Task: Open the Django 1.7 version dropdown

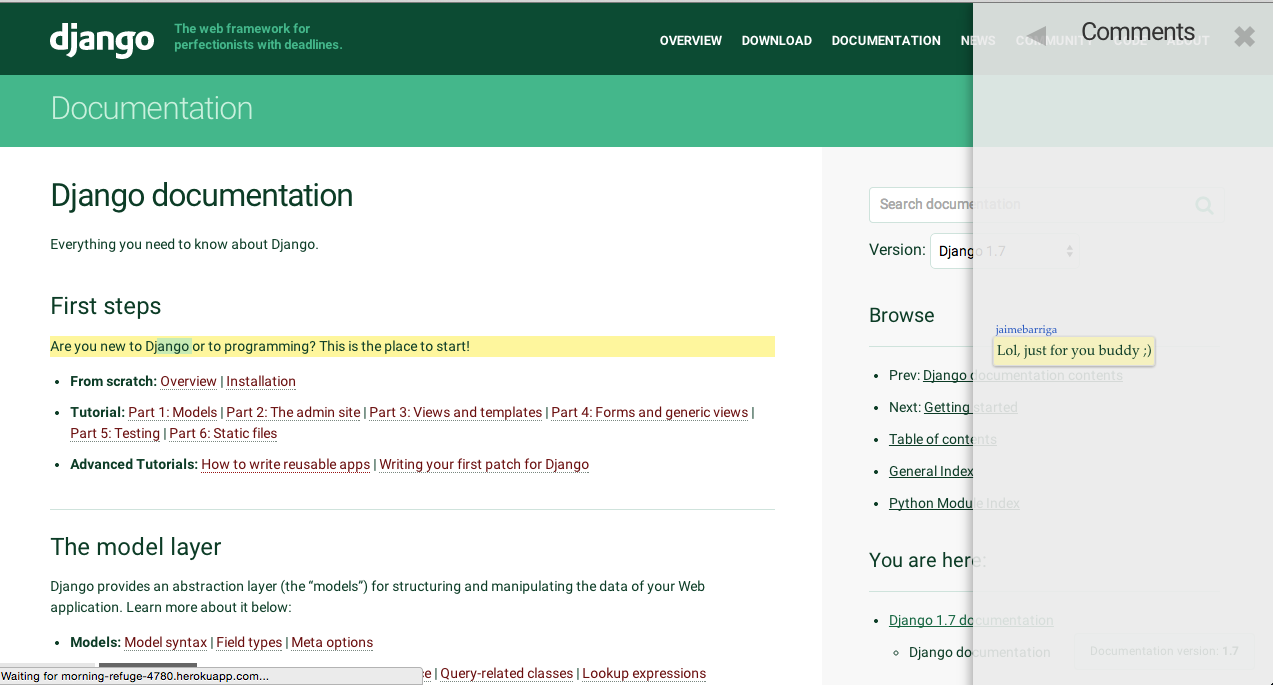Action: tap(1004, 251)
